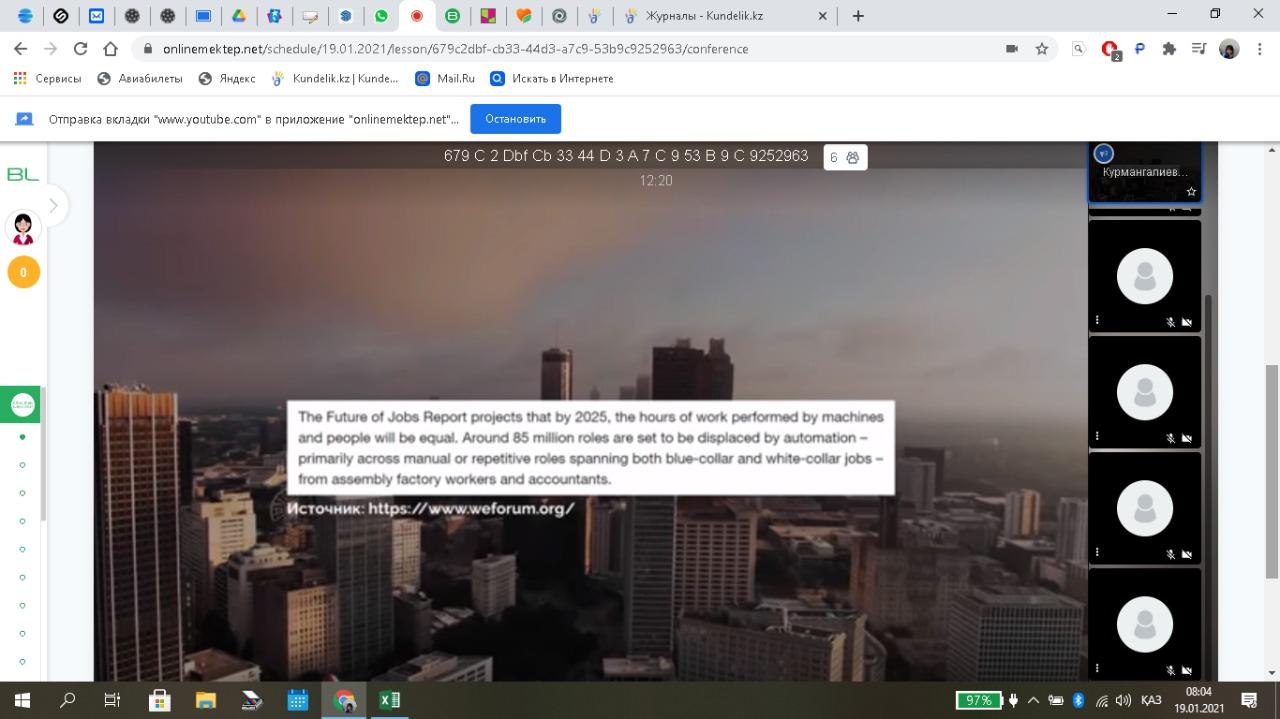Open the participants count button showing 6
This screenshot has width=1280, height=719.
(x=845, y=157)
